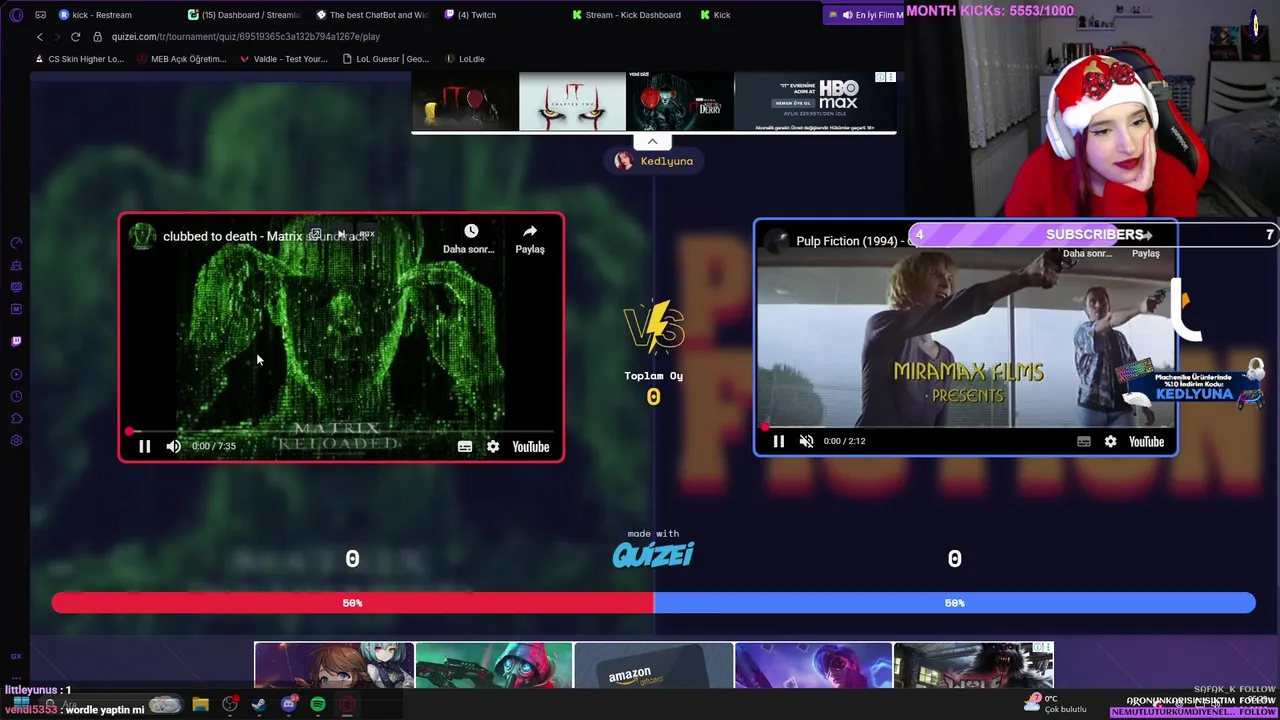Open the sidebar player icon
The height and width of the screenshot is (720, 1280).
coord(16,374)
